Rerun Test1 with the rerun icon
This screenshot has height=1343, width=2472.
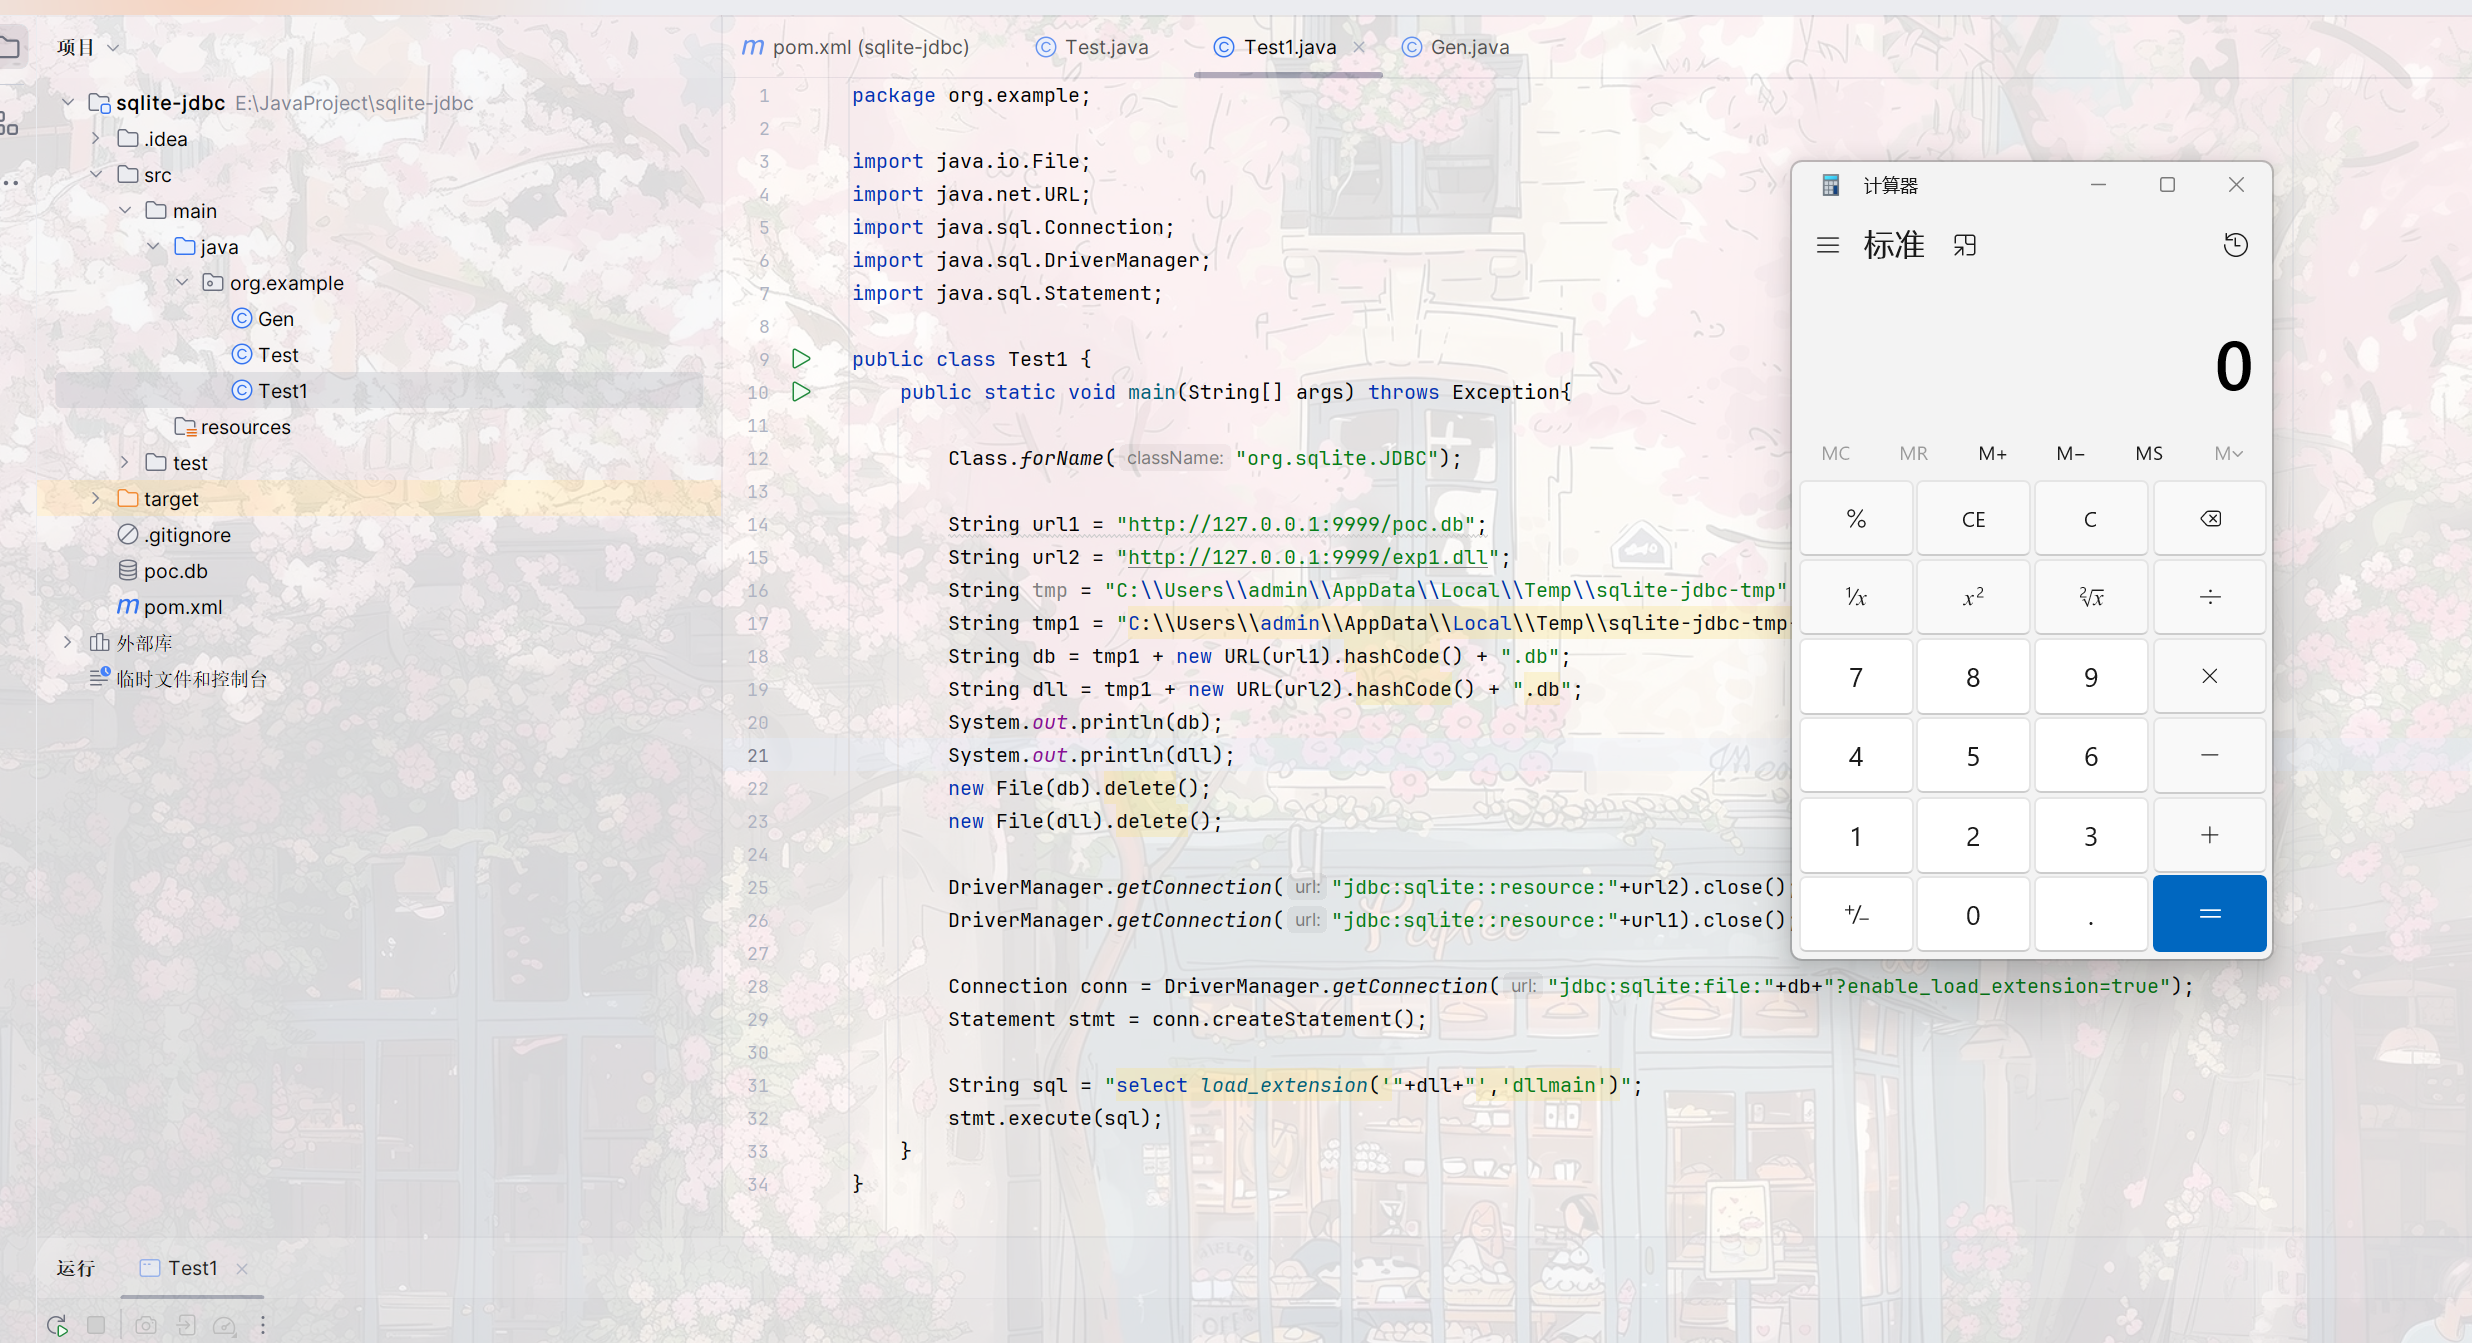click(x=57, y=1325)
